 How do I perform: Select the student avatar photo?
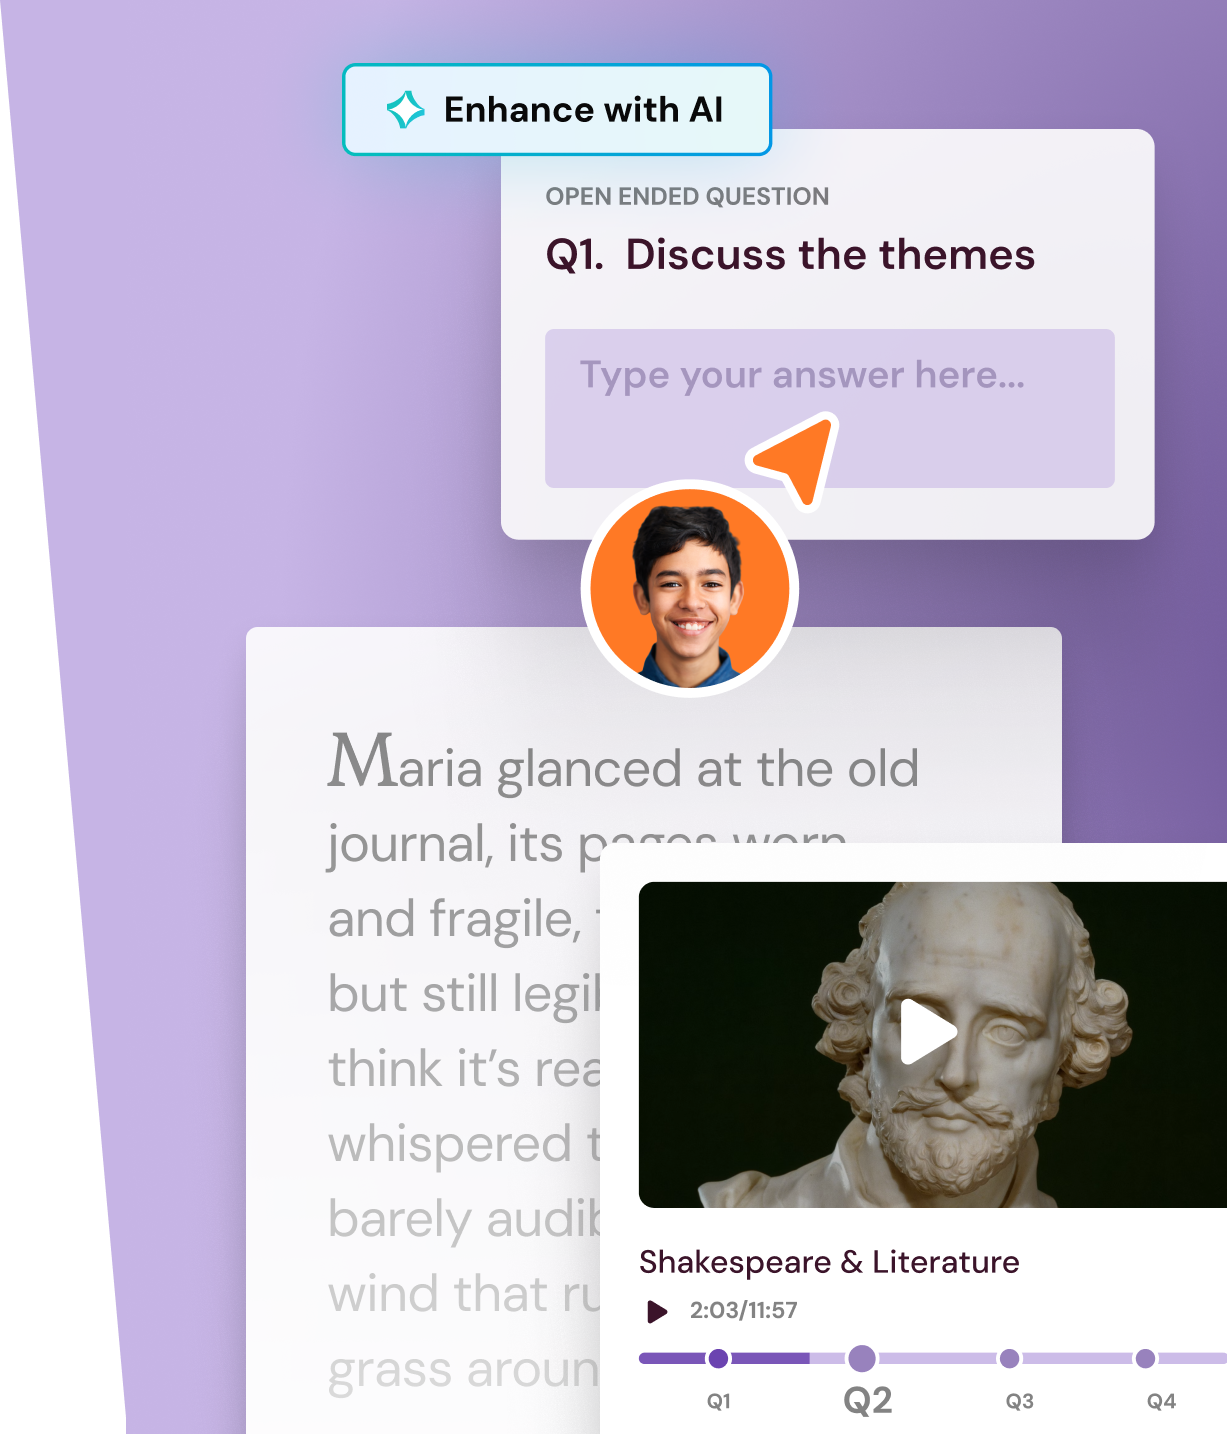pyautogui.click(x=690, y=588)
